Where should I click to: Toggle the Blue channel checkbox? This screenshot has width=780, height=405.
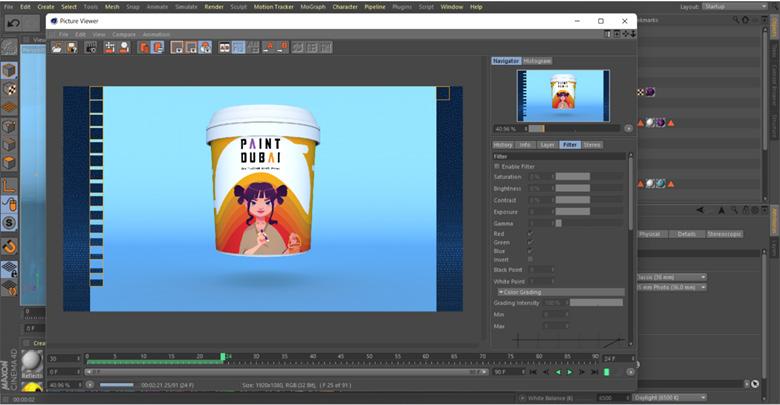[x=530, y=251]
